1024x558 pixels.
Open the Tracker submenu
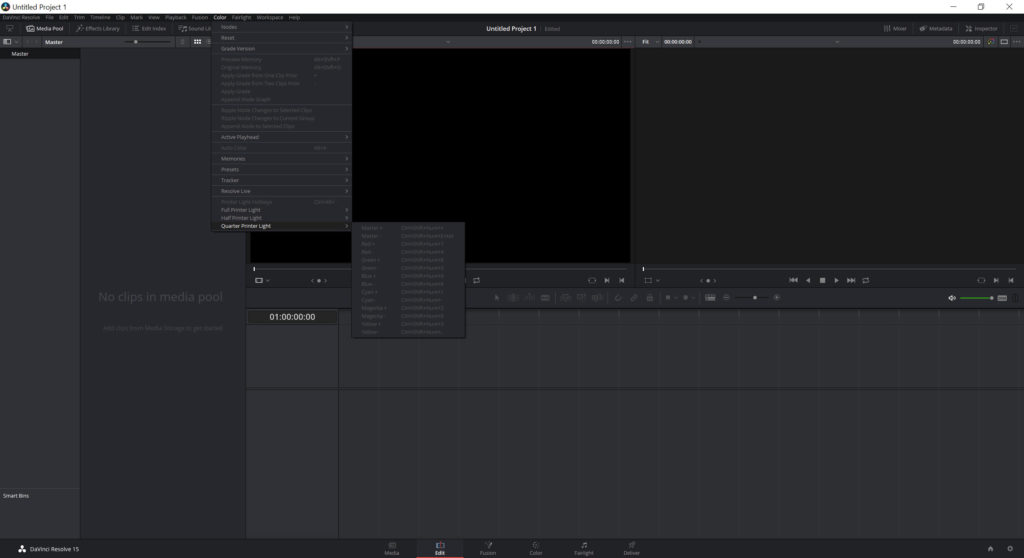coord(281,180)
